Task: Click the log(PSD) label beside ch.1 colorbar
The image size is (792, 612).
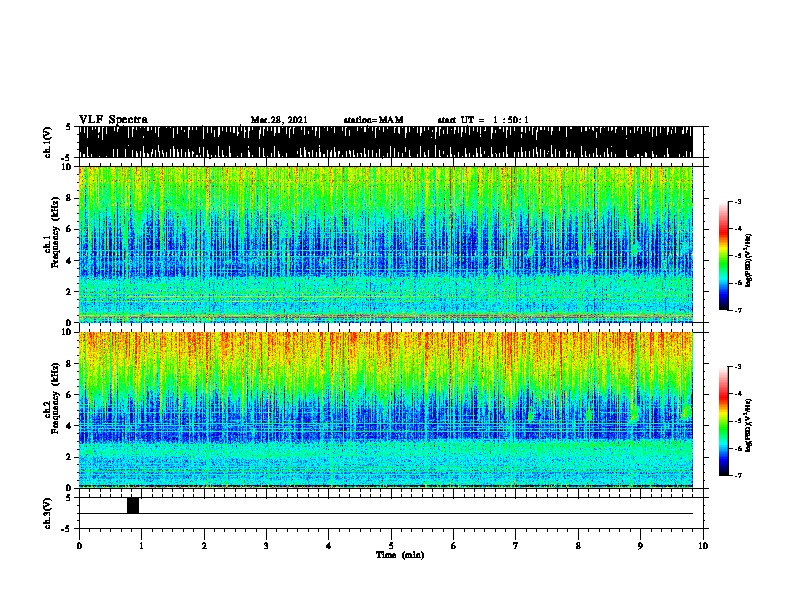Action: pyautogui.click(x=749, y=261)
